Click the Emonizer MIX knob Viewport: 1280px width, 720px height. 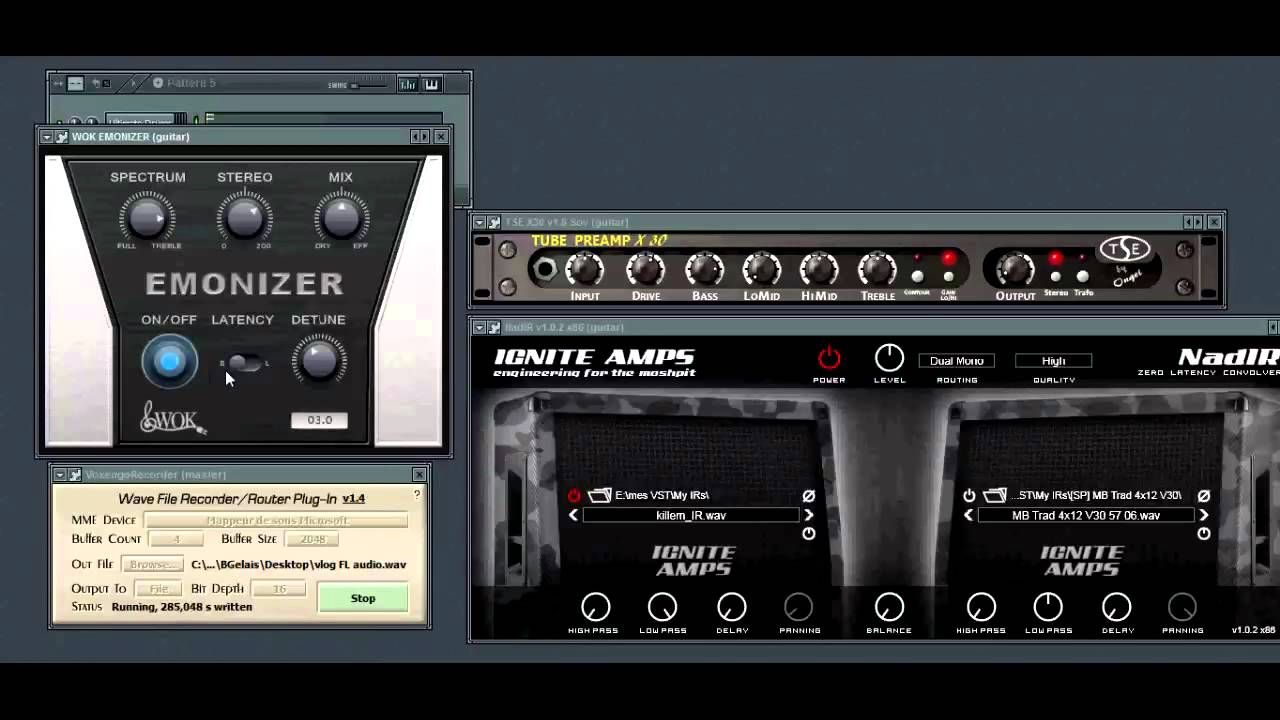pyautogui.click(x=341, y=217)
